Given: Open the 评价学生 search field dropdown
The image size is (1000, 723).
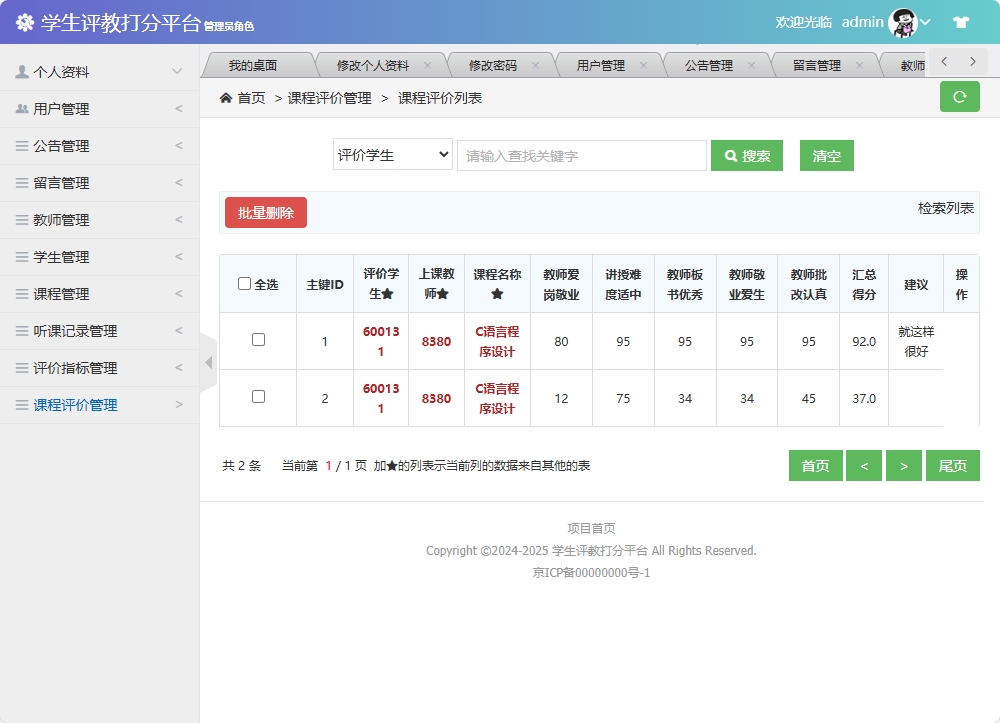Looking at the screenshot, I should coord(392,155).
